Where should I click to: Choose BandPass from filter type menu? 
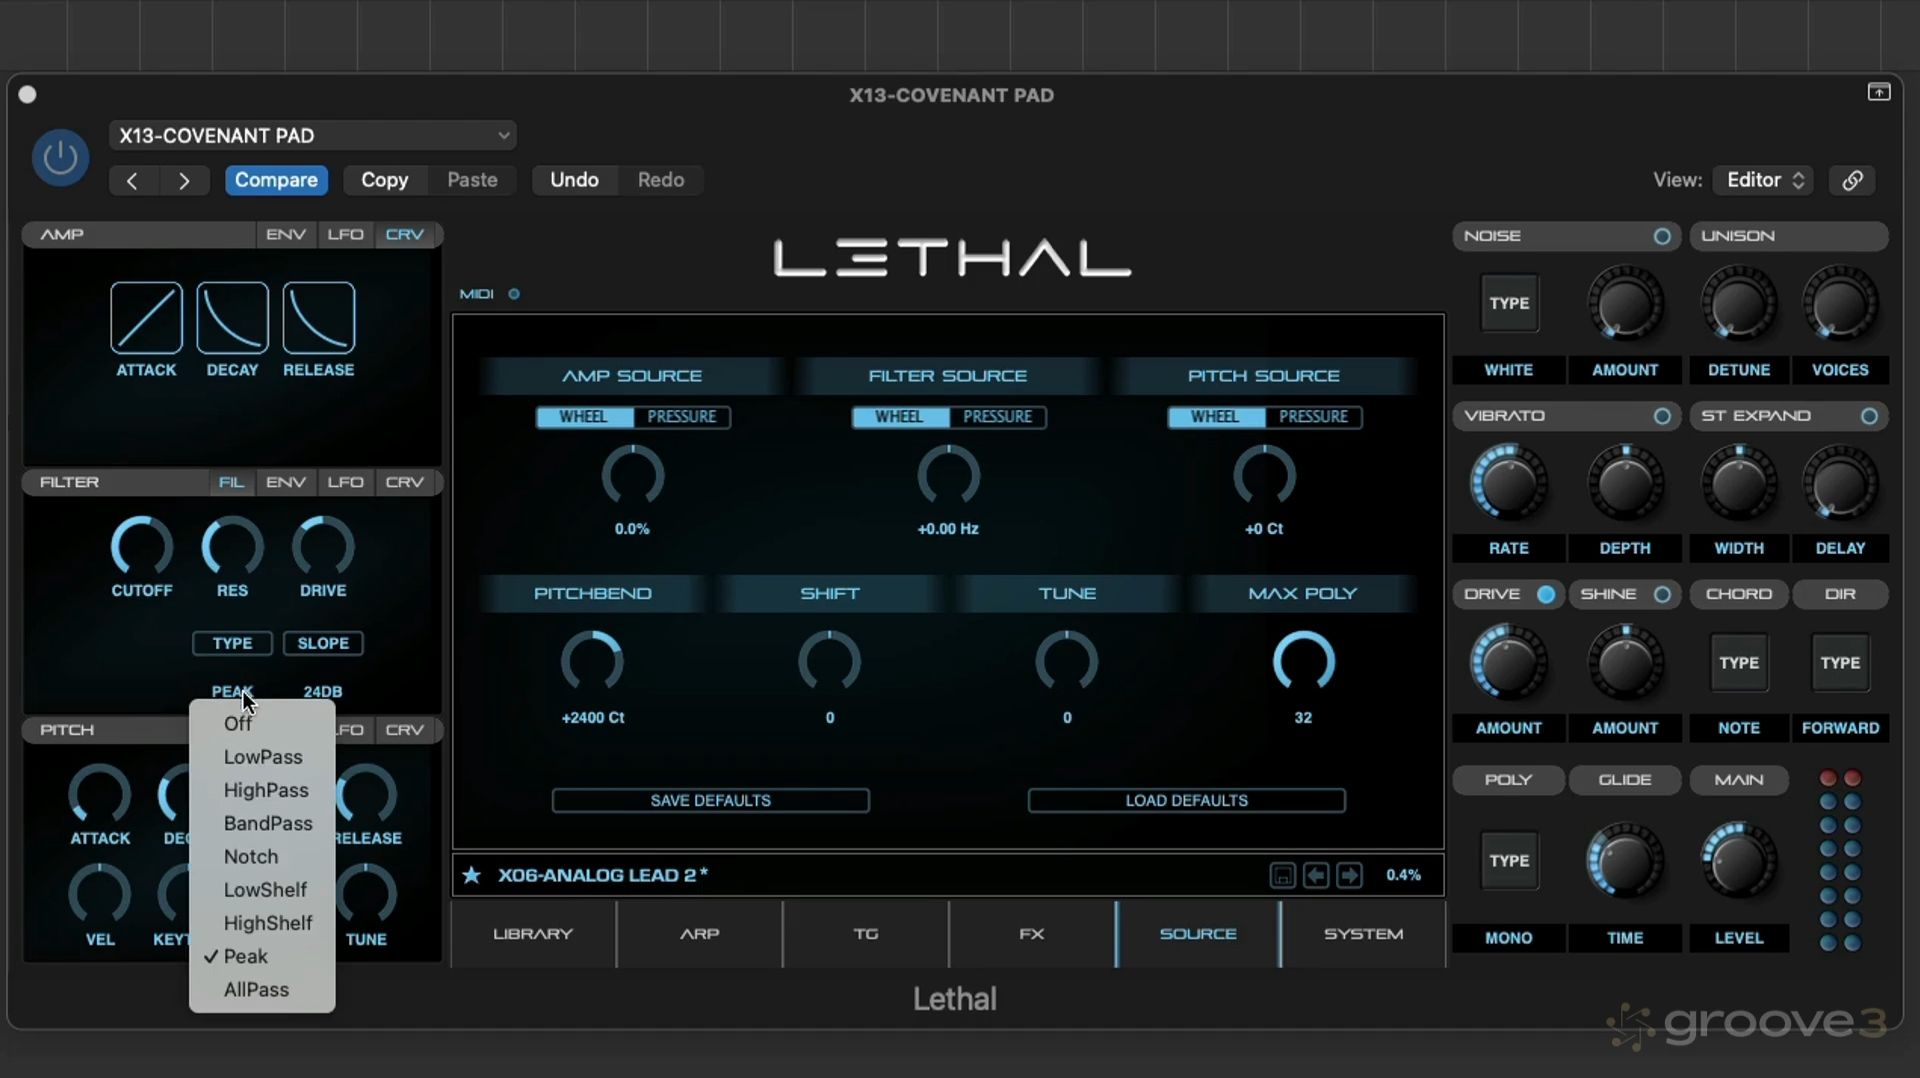coord(262,823)
